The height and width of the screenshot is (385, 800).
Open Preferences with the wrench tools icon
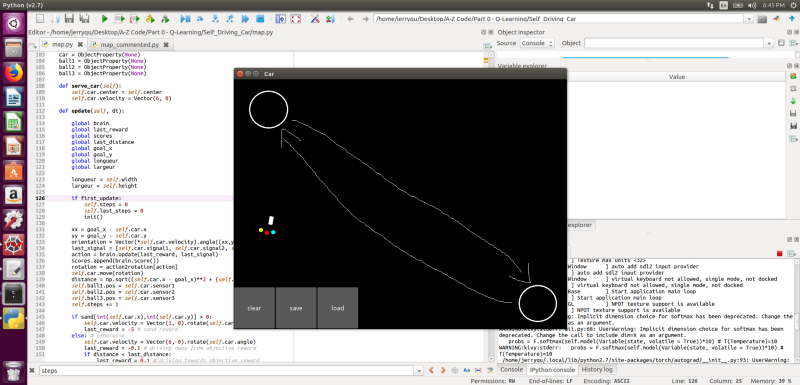315,19
